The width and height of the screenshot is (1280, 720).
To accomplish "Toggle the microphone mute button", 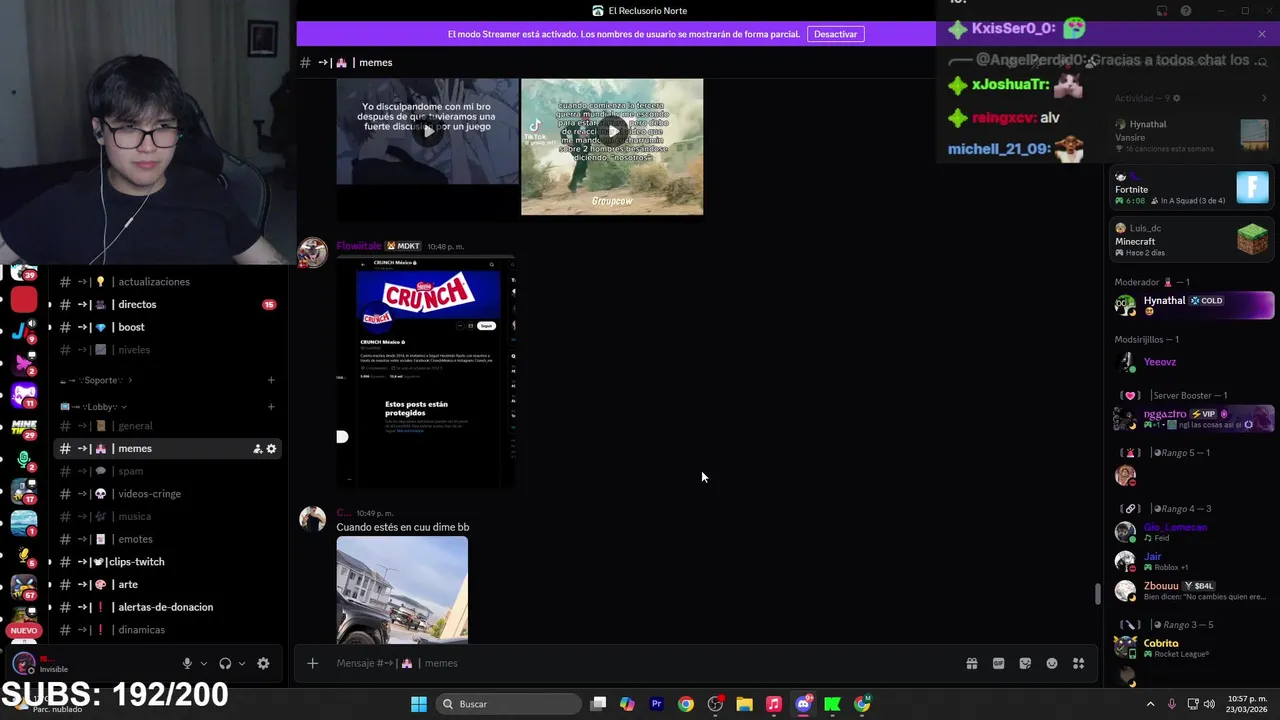I will point(187,663).
